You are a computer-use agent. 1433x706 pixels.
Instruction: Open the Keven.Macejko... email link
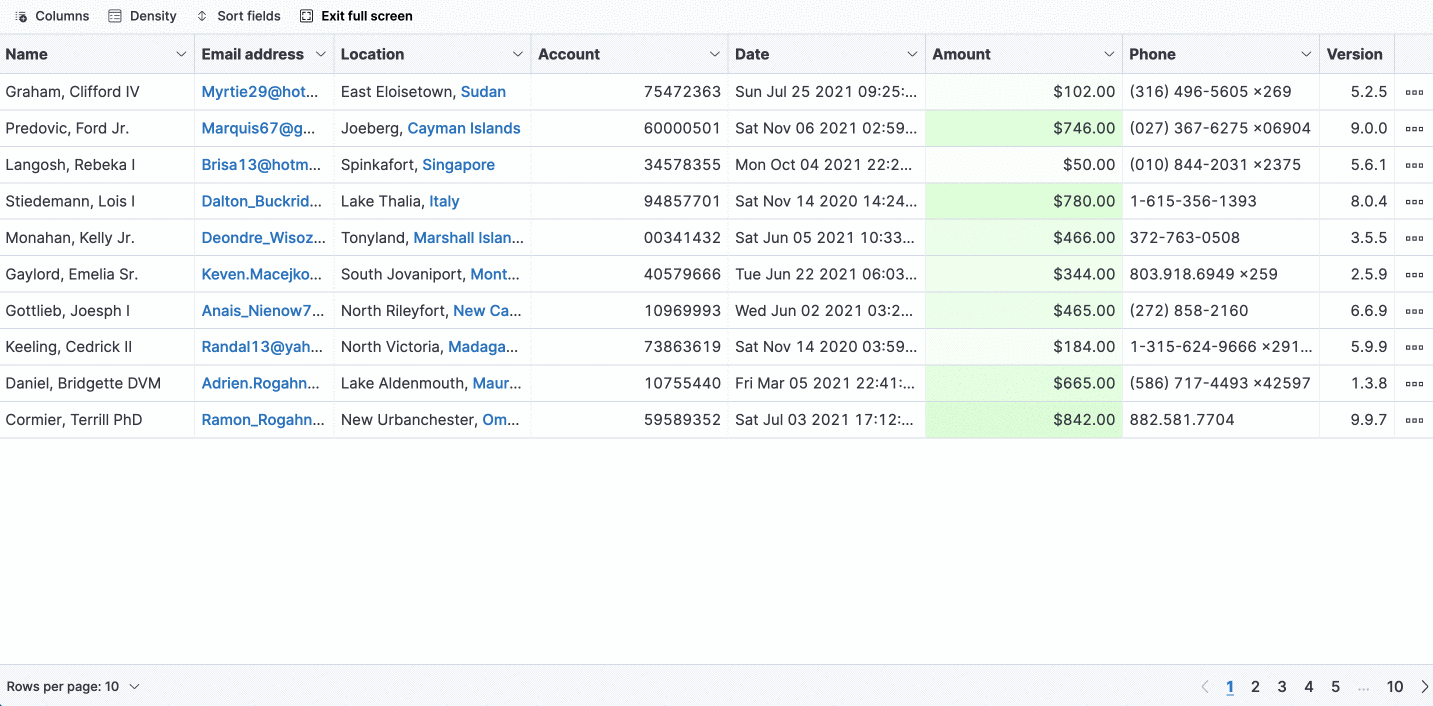point(262,274)
